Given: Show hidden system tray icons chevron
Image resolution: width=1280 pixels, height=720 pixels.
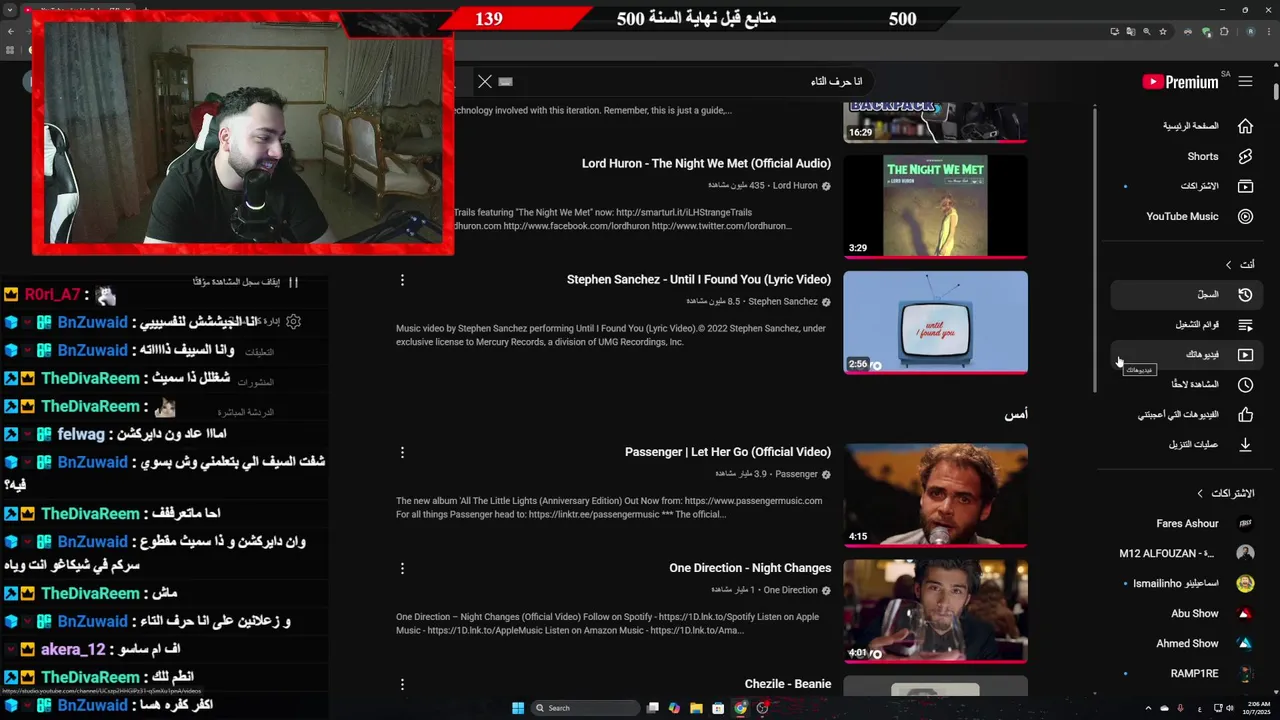Looking at the screenshot, I should pos(1148,708).
